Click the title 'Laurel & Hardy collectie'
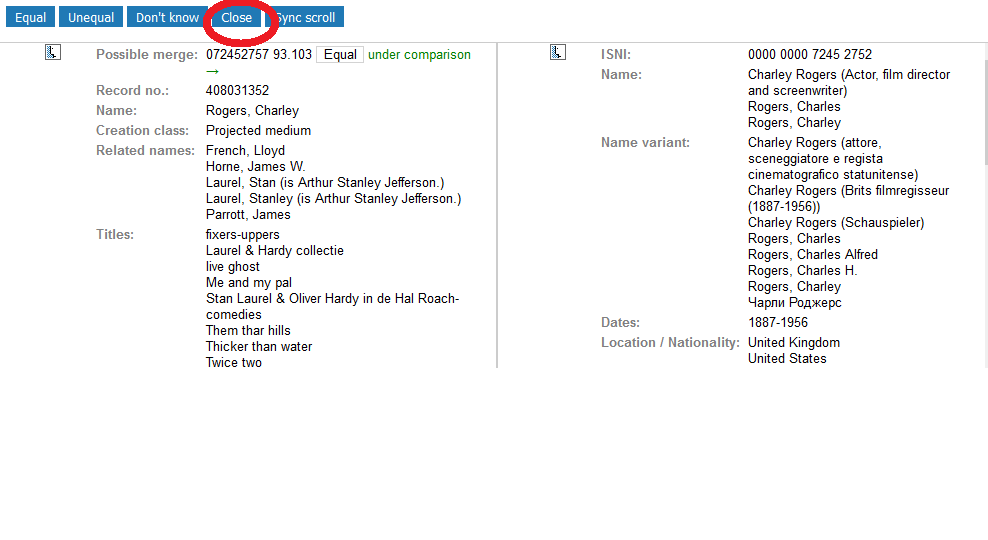Screen dimensions: 988x540 pyautogui.click(x=274, y=251)
